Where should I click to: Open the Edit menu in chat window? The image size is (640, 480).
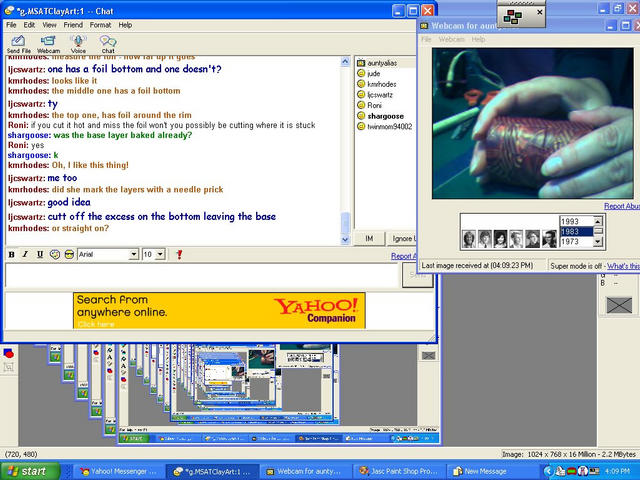[29, 25]
